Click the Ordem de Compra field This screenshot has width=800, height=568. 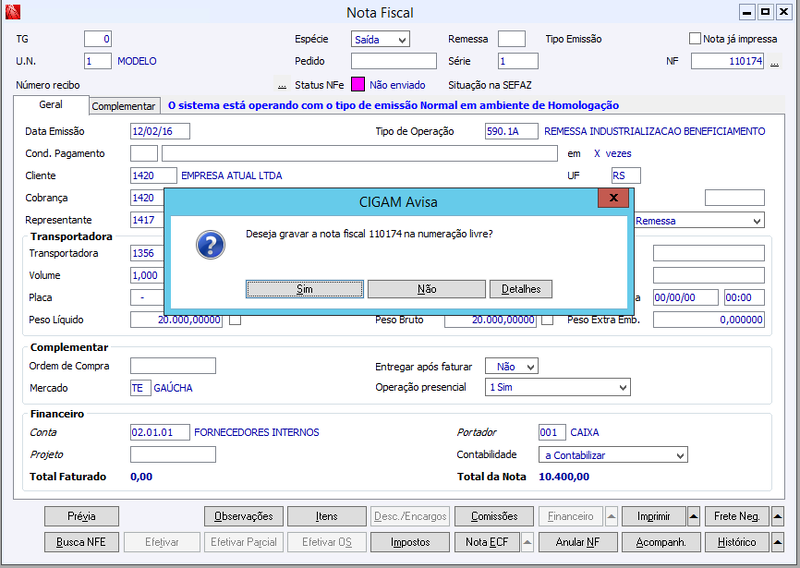pyautogui.click(x=173, y=366)
